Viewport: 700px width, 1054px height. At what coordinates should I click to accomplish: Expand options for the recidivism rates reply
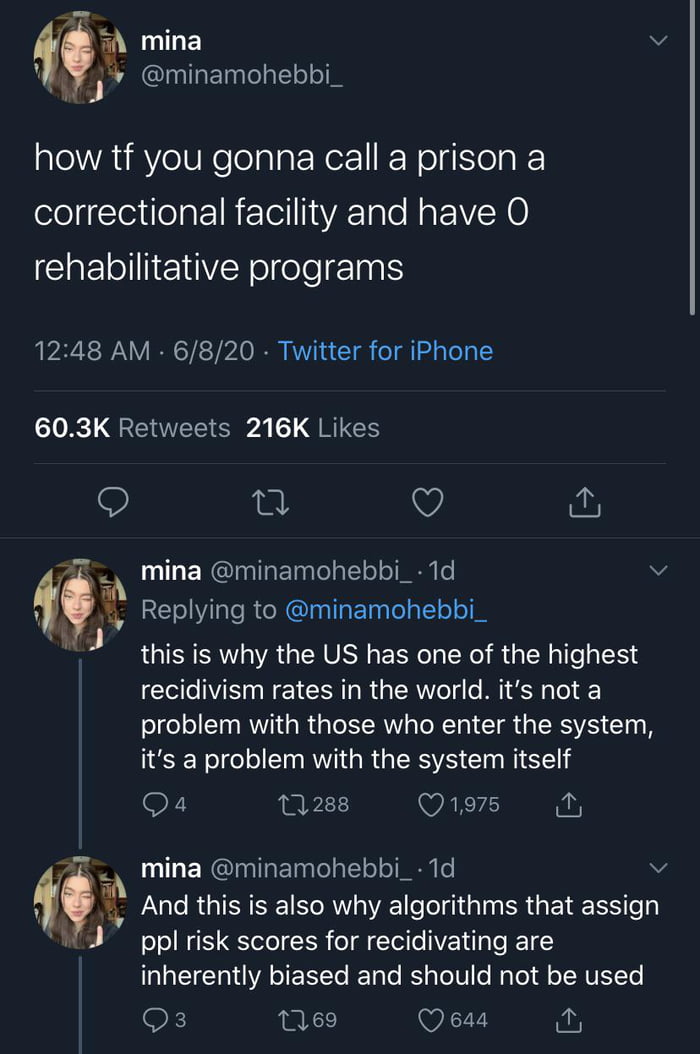click(658, 570)
